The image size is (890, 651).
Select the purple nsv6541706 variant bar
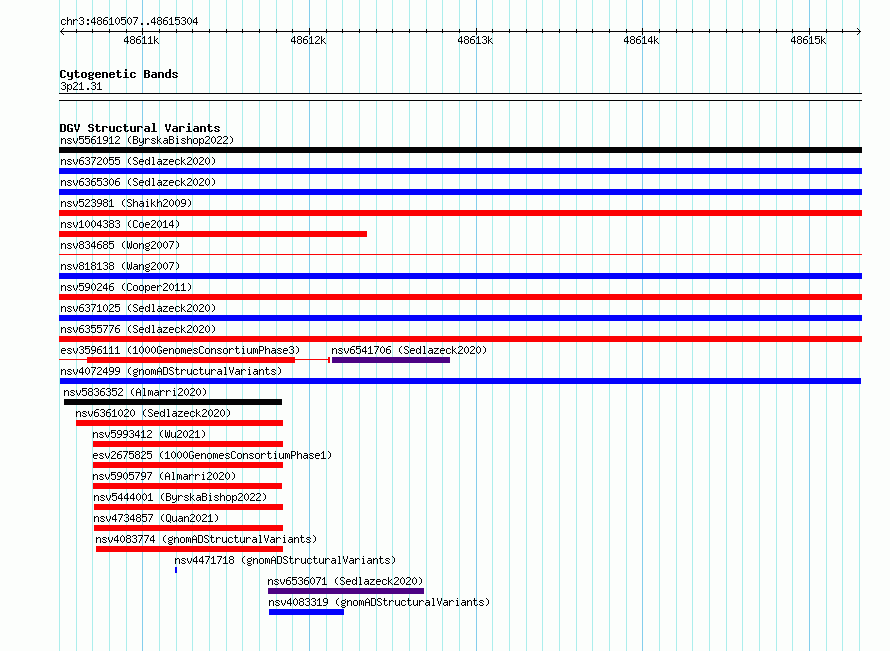(391, 360)
